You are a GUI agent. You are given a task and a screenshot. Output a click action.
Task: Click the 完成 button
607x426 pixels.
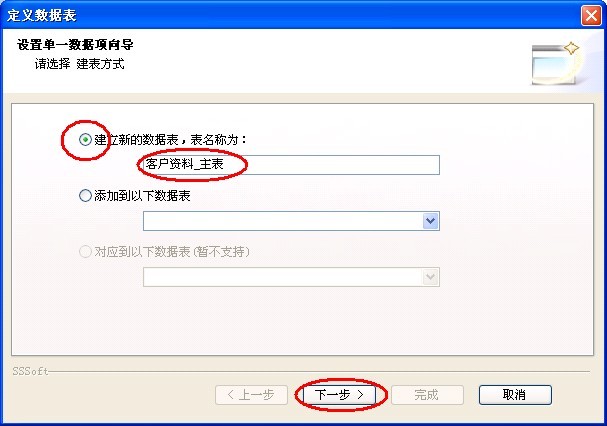pos(427,395)
